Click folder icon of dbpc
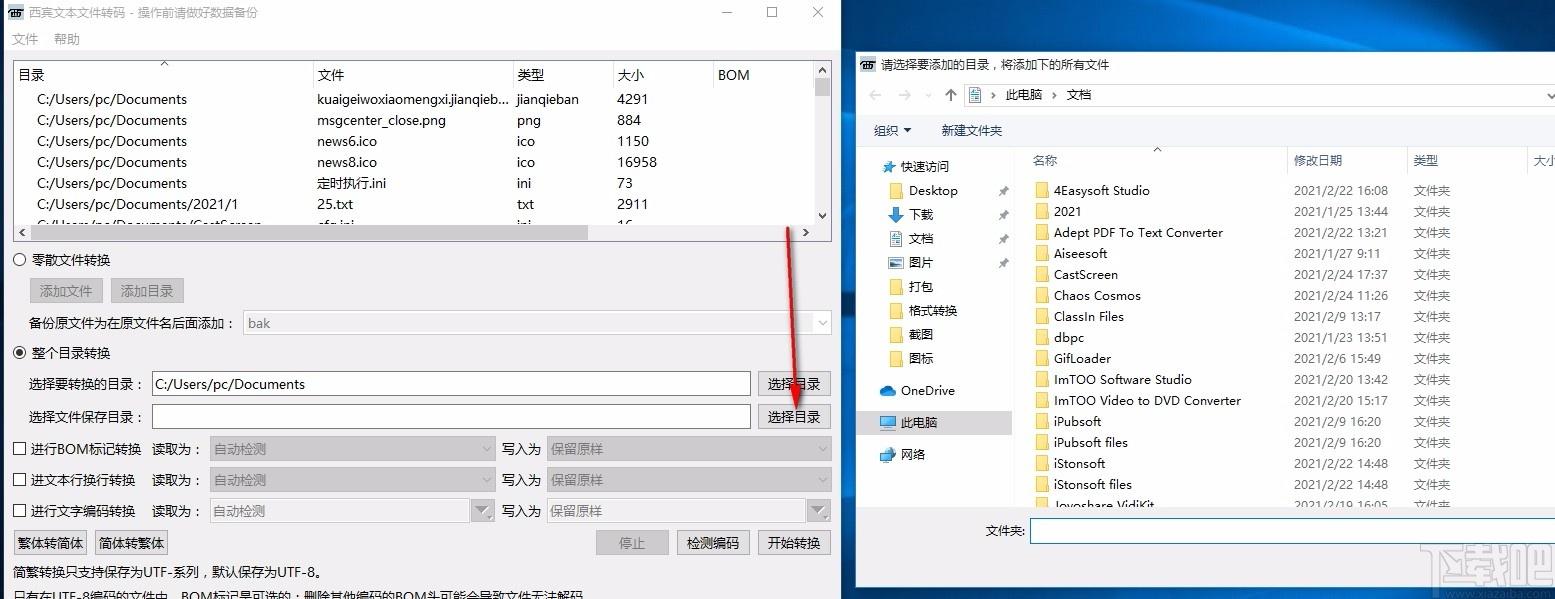The image size is (1555, 599). click(1041, 337)
